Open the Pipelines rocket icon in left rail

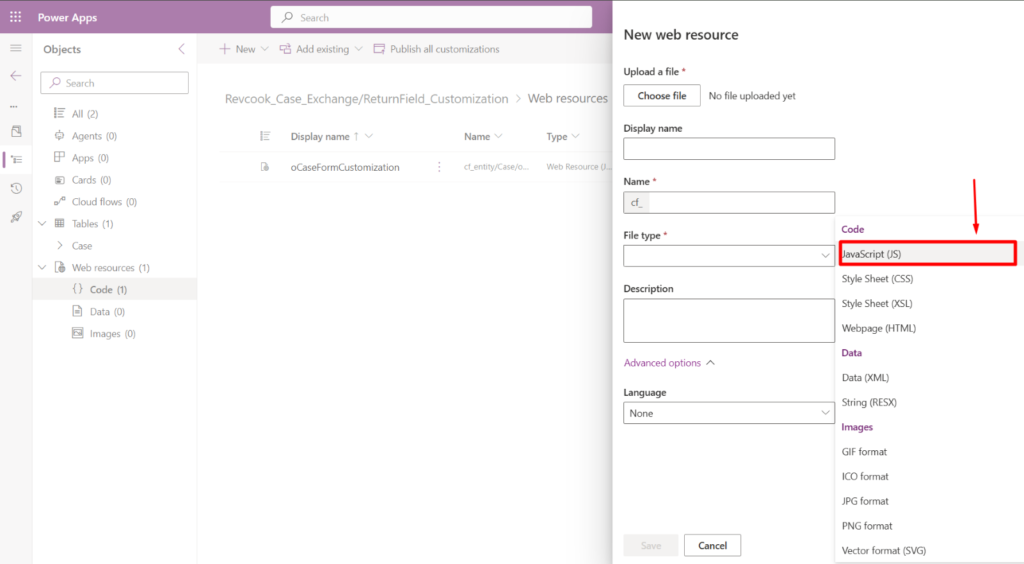tap(16, 217)
